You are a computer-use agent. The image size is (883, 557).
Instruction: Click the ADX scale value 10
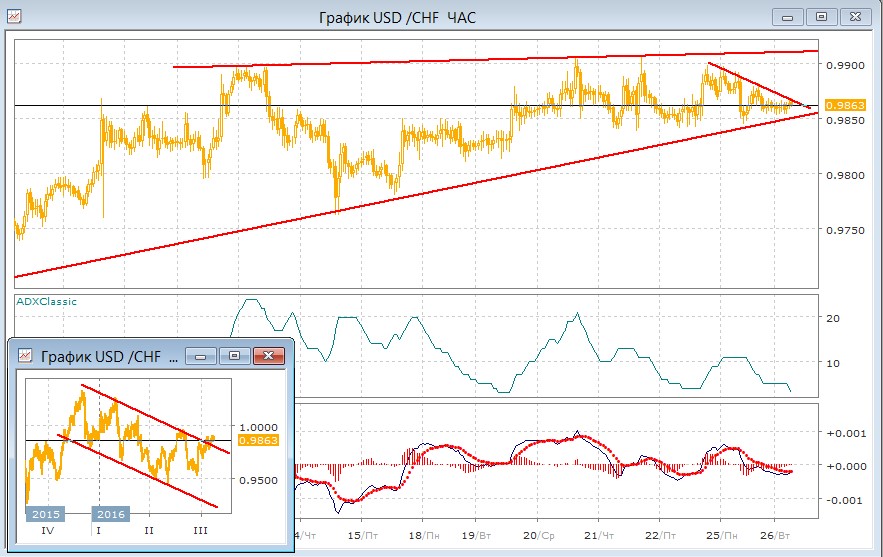[x=833, y=363]
